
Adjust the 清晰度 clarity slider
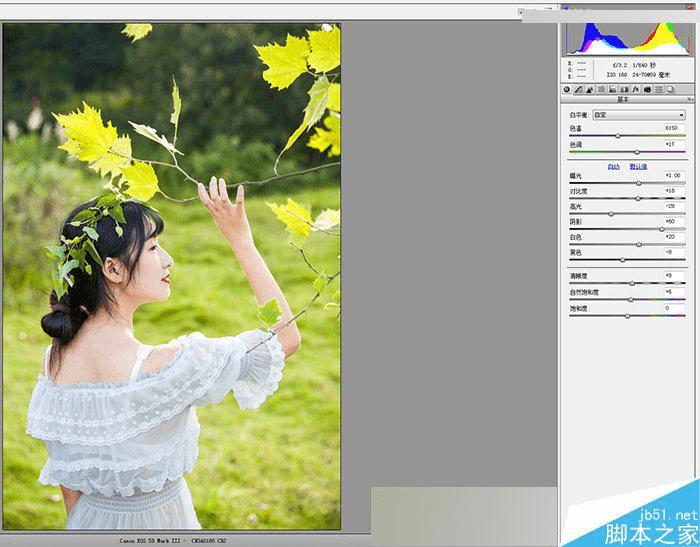(627, 283)
